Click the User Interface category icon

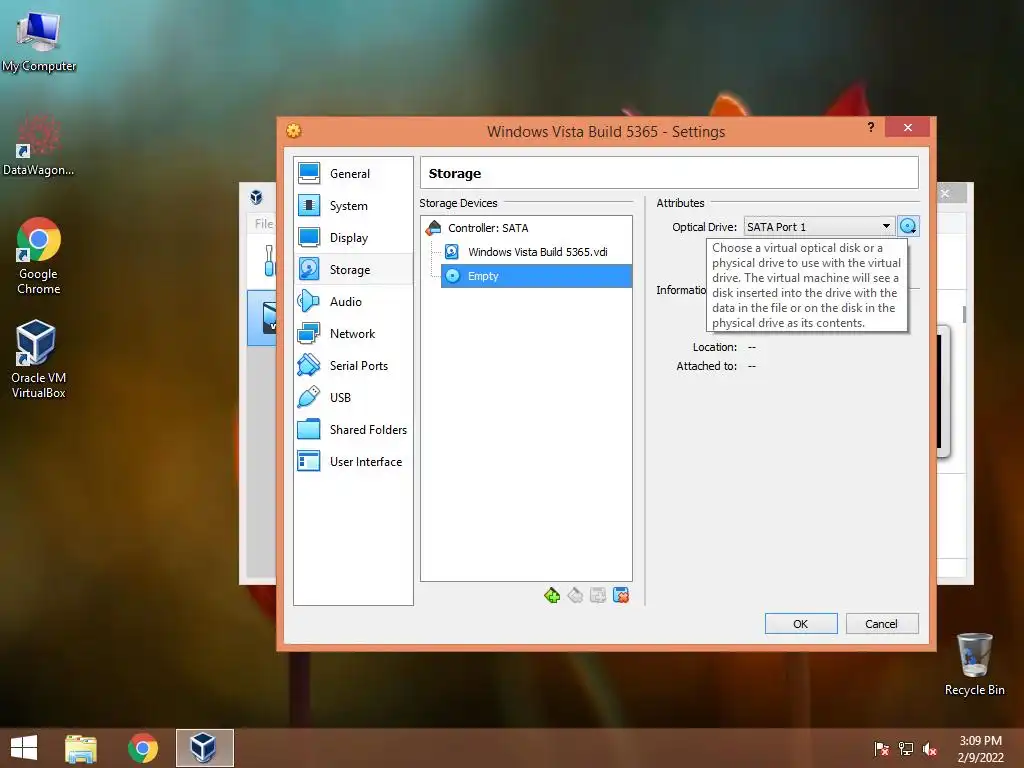(x=309, y=461)
